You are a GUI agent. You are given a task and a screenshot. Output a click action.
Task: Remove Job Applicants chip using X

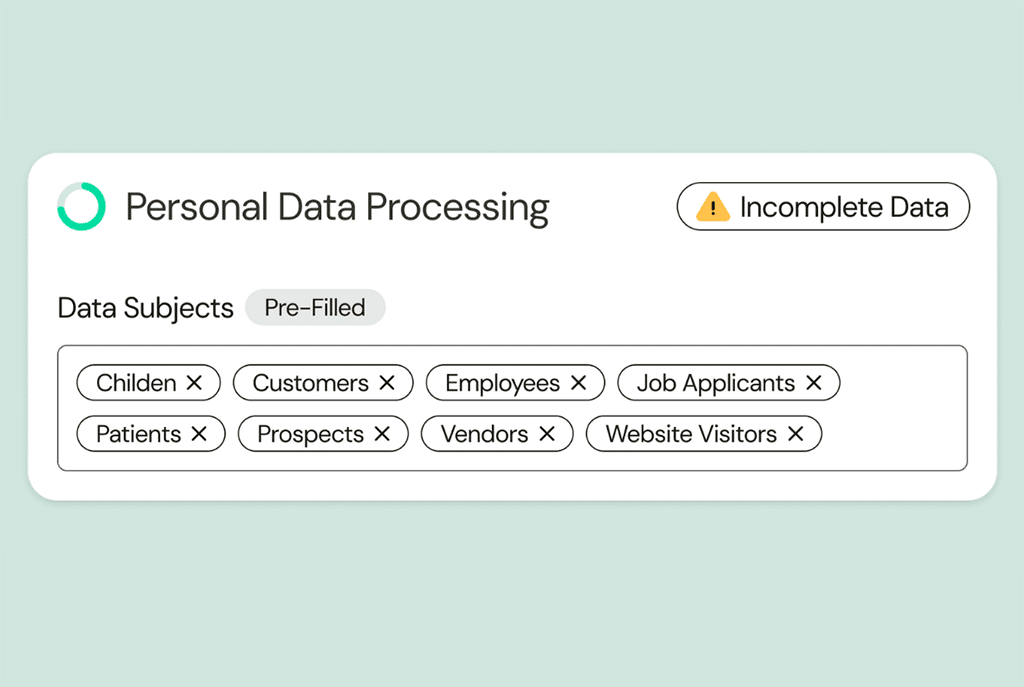(x=813, y=383)
